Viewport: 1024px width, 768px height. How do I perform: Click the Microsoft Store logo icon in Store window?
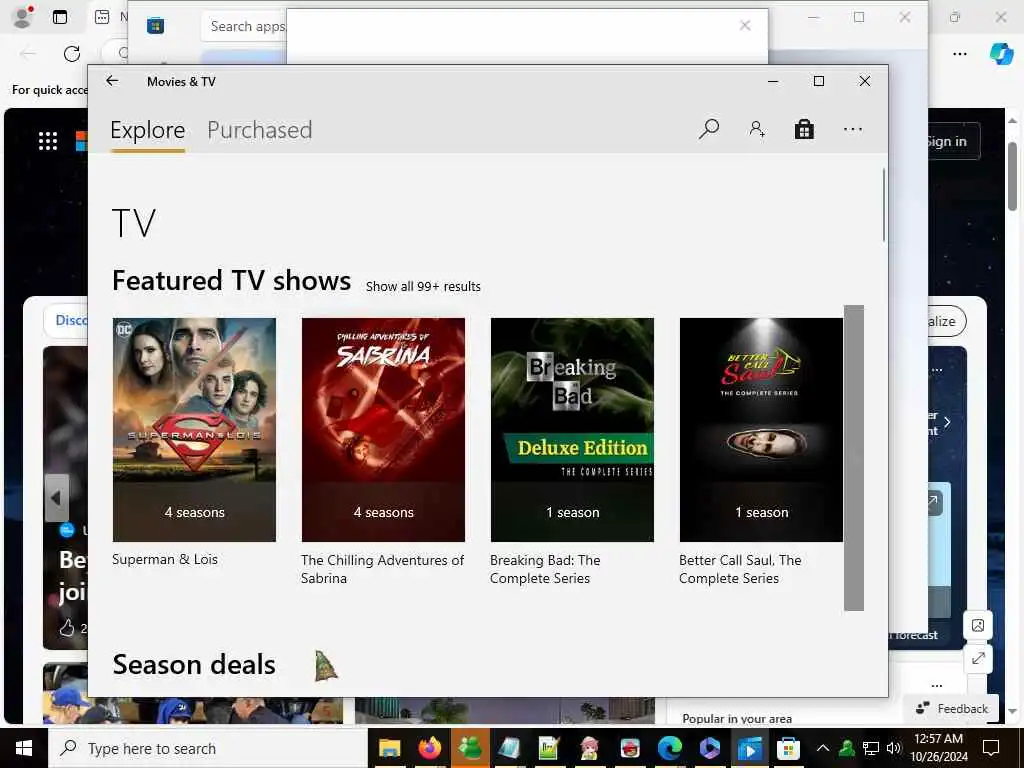point(155,26)
